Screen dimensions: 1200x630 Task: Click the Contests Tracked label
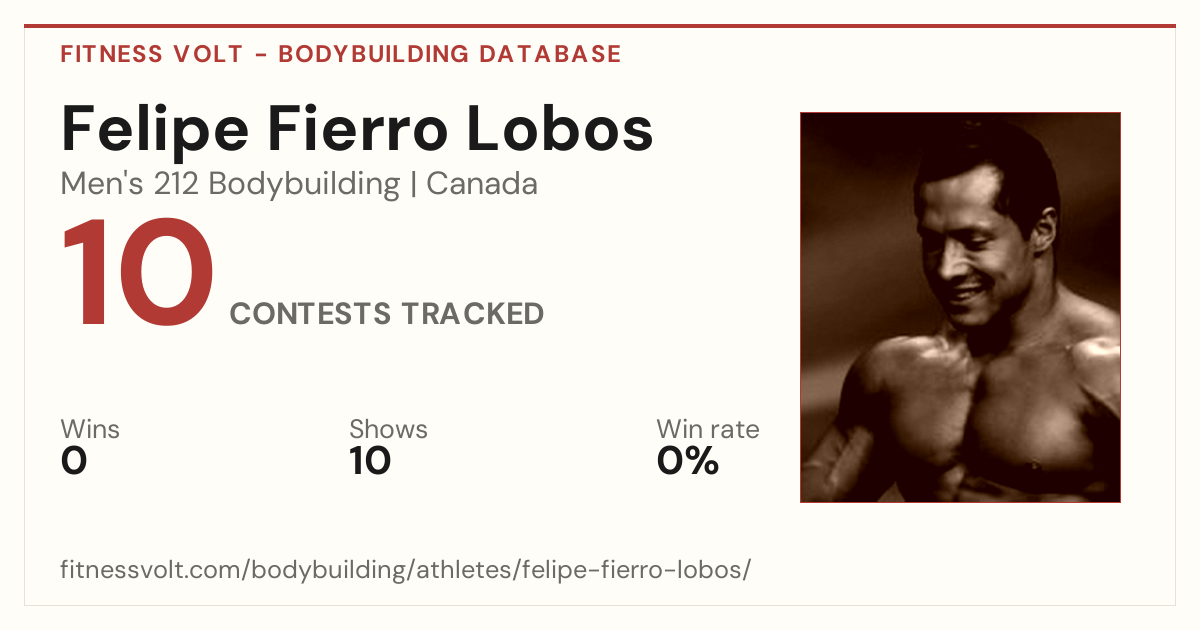(387, 314)
